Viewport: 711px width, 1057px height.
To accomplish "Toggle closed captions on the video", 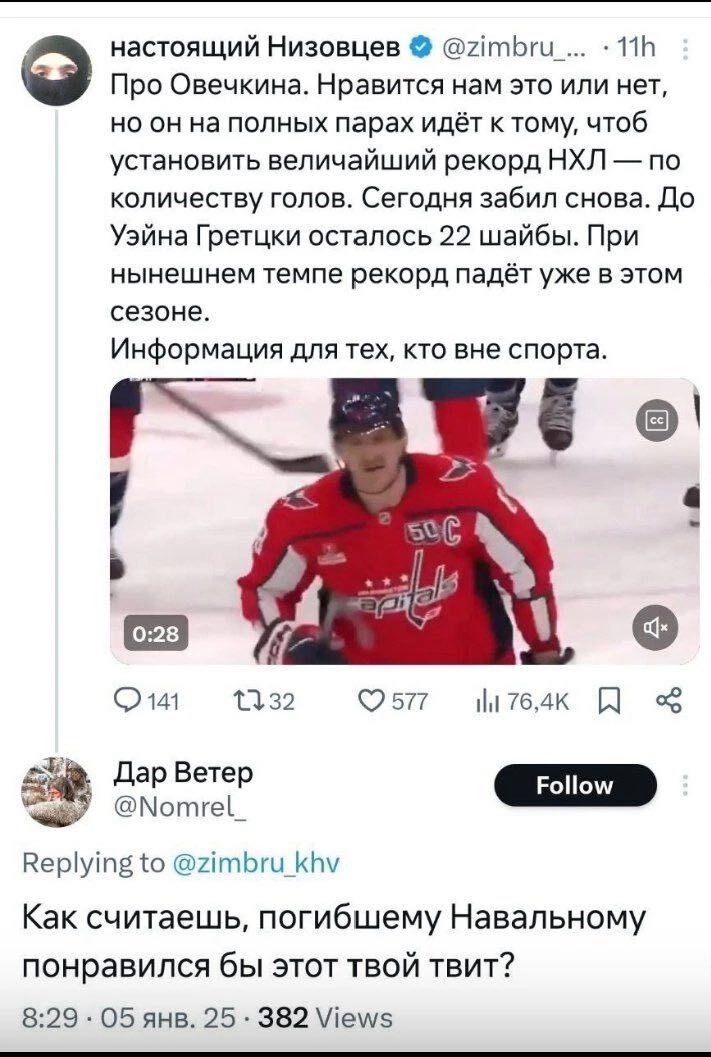I will tap(657, 422).
